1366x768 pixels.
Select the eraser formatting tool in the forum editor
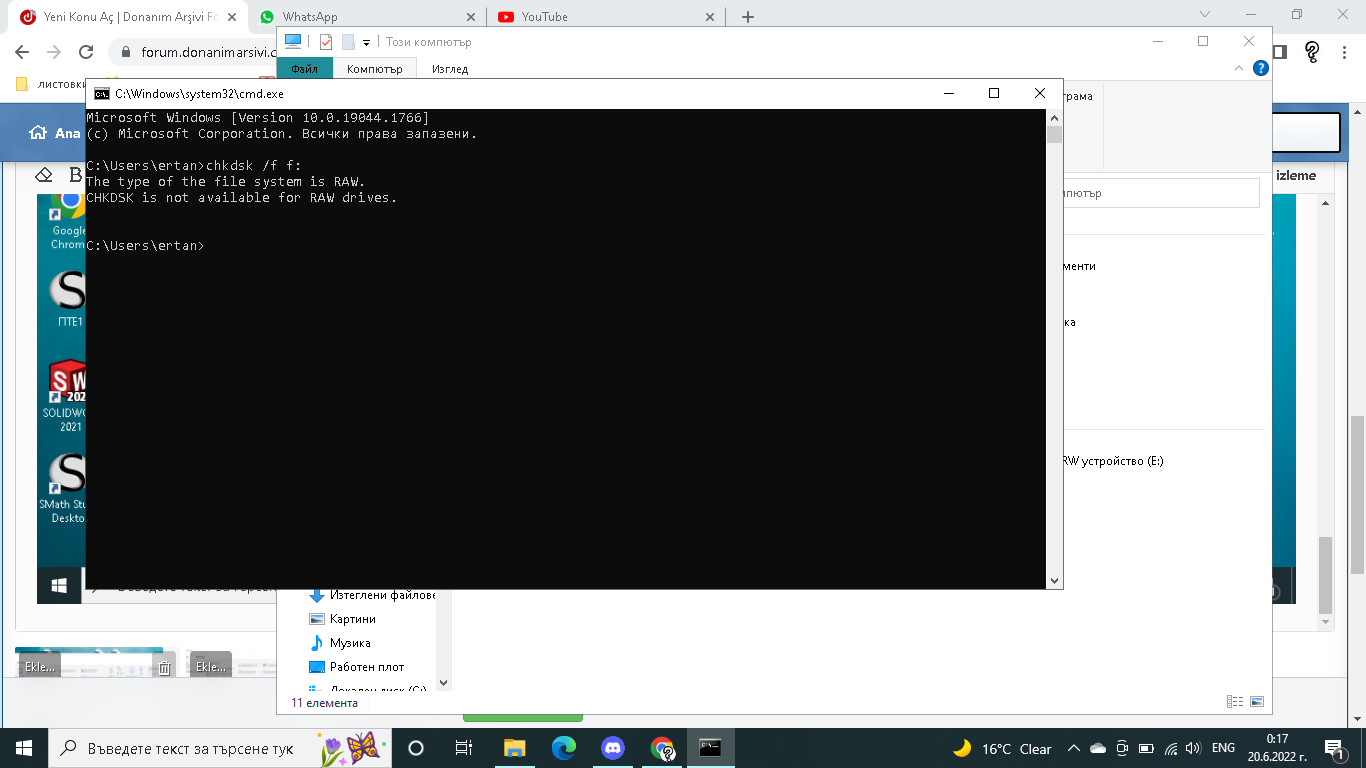(43, 175)
